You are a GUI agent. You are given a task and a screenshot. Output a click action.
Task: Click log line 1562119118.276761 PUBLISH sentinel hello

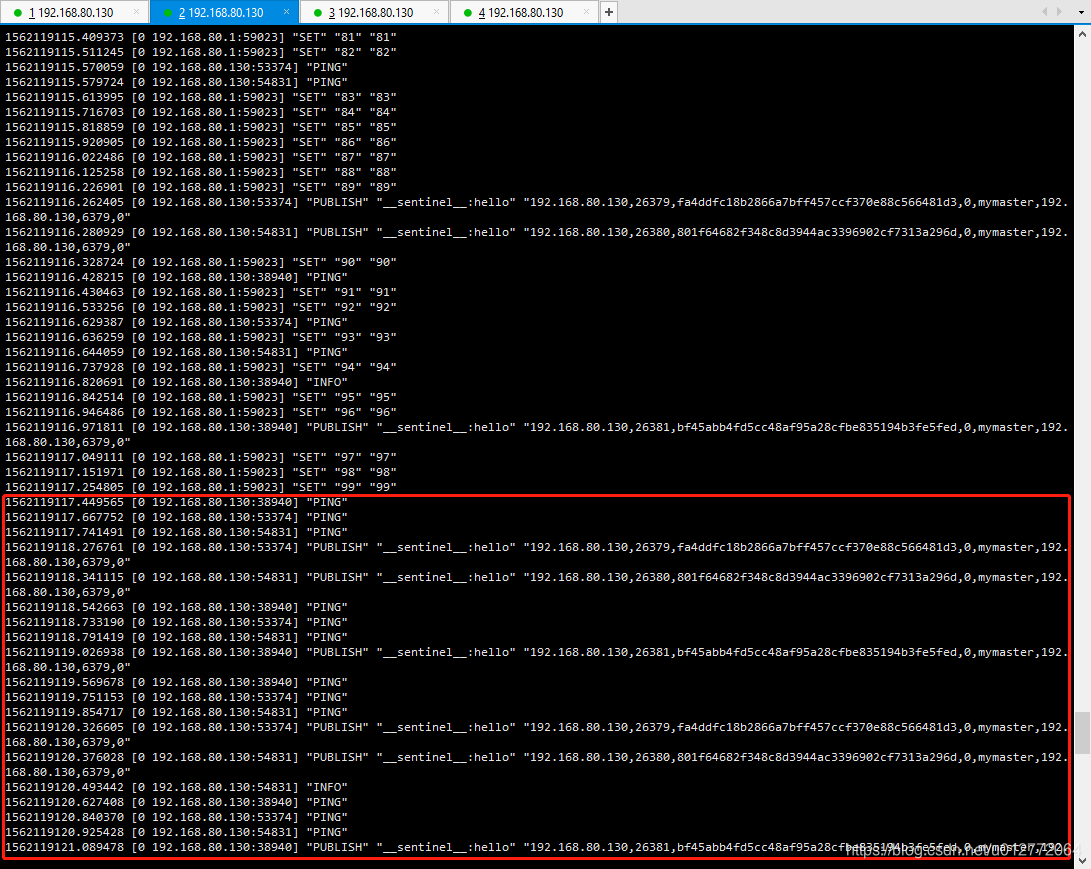pos(536,555)
